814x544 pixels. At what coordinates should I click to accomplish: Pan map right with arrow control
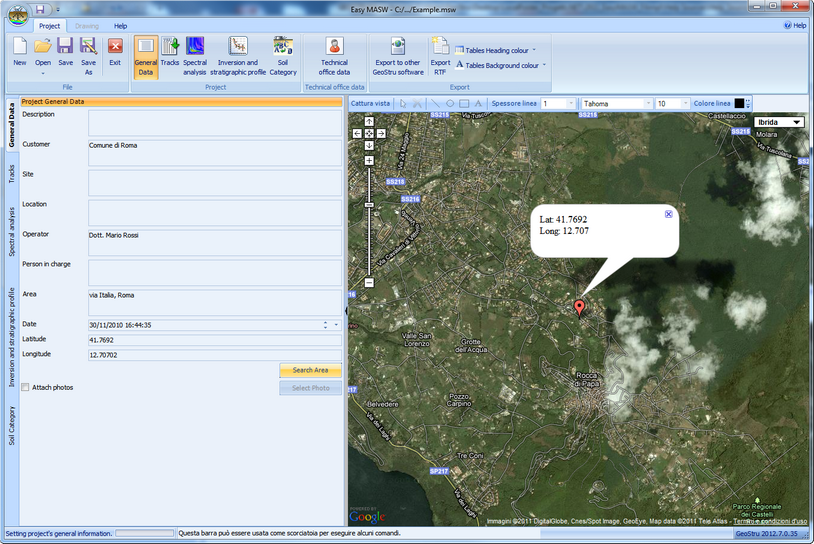381,133
